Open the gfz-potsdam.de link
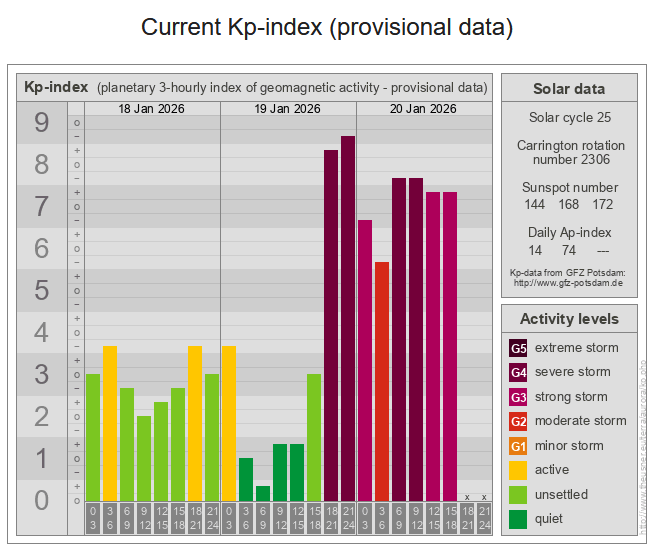 [568, 283]
